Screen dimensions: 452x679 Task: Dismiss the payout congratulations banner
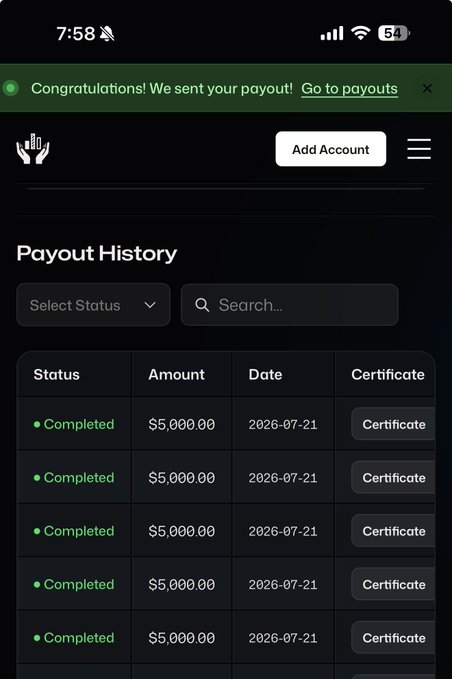coord(427,88)
